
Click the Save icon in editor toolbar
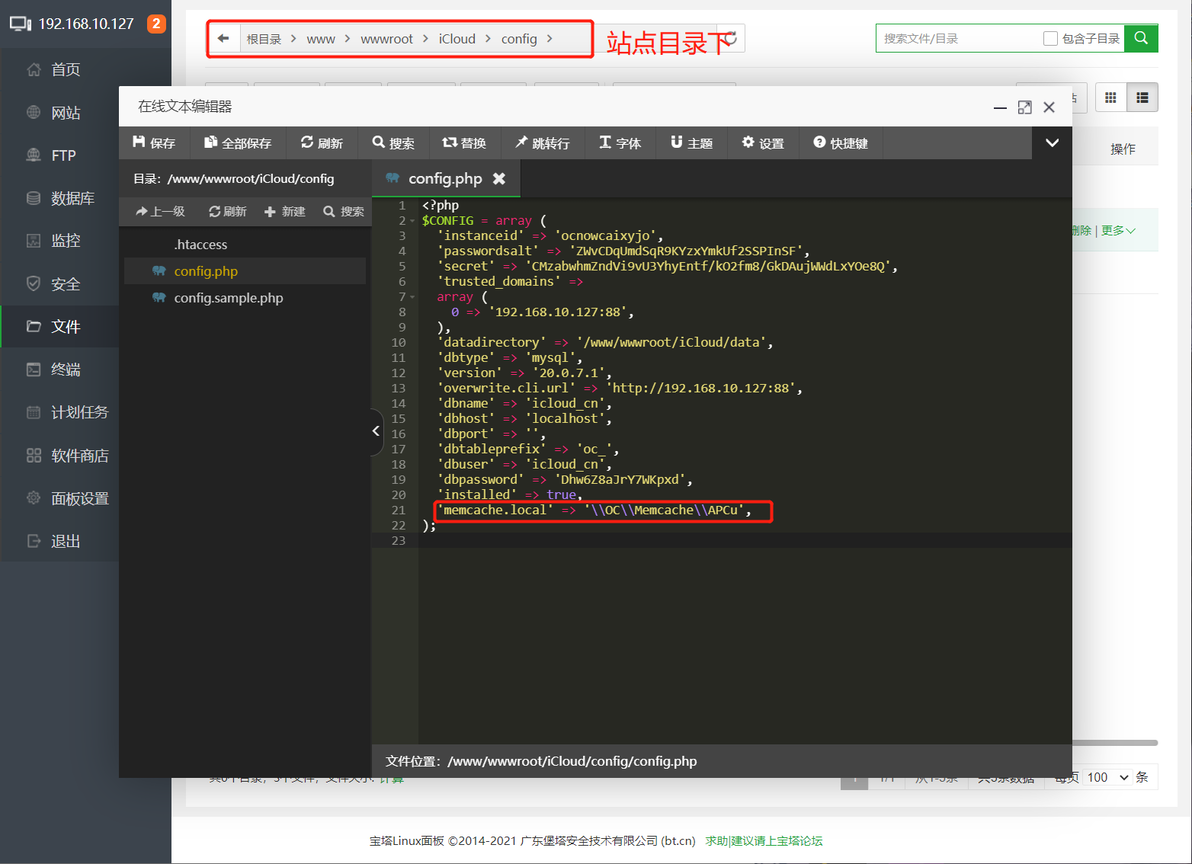[138, 142]
